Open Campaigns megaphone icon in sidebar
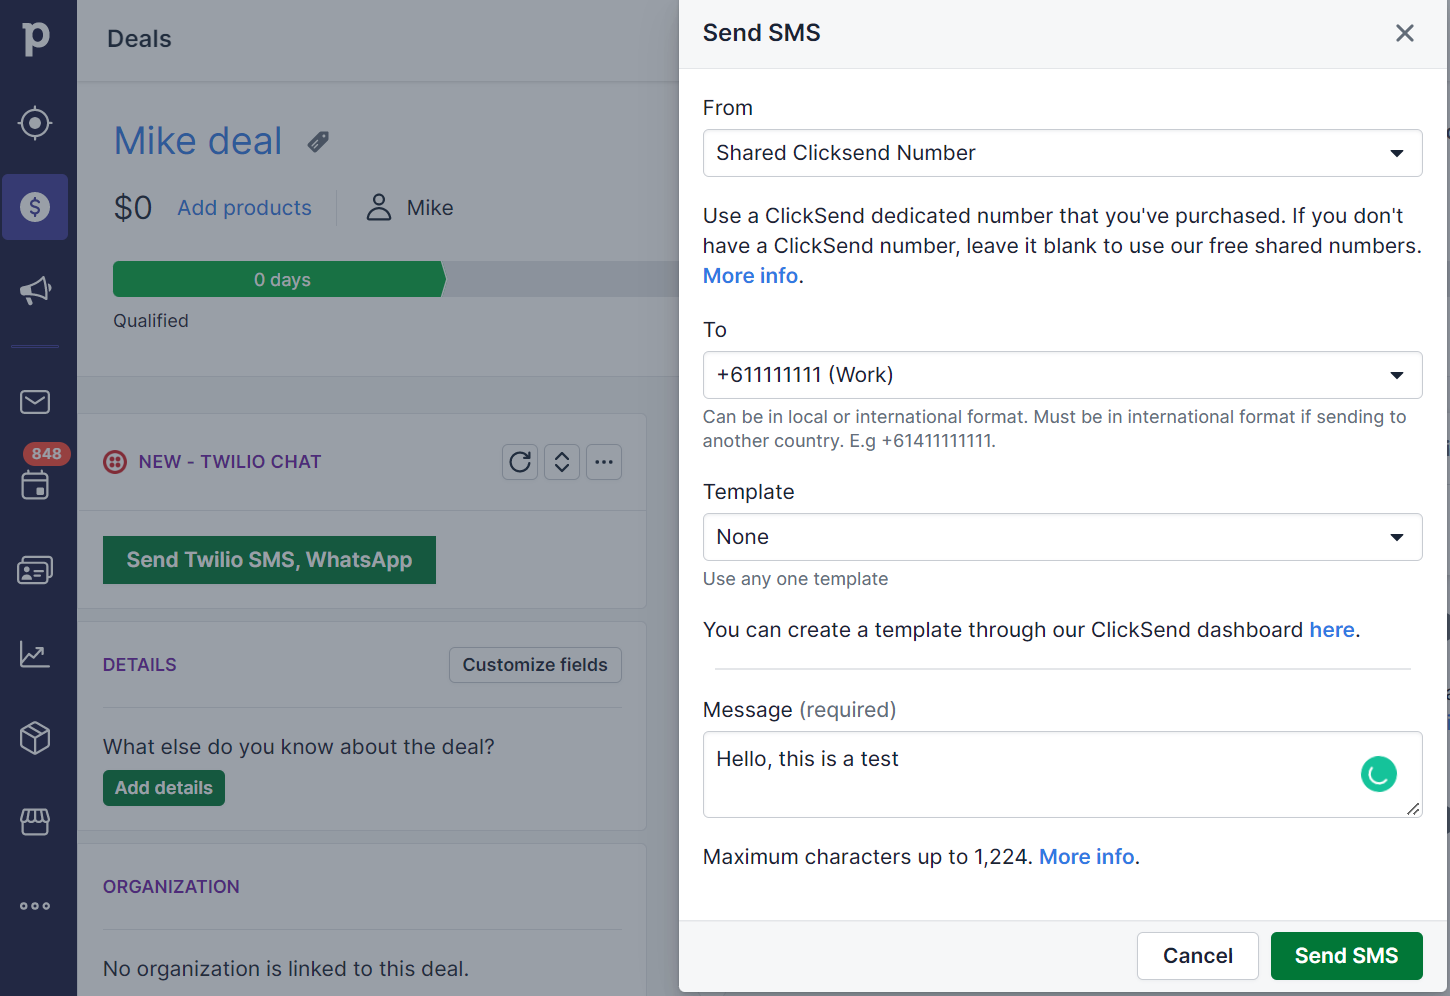The image size is (1450, 996). point(35,291)
